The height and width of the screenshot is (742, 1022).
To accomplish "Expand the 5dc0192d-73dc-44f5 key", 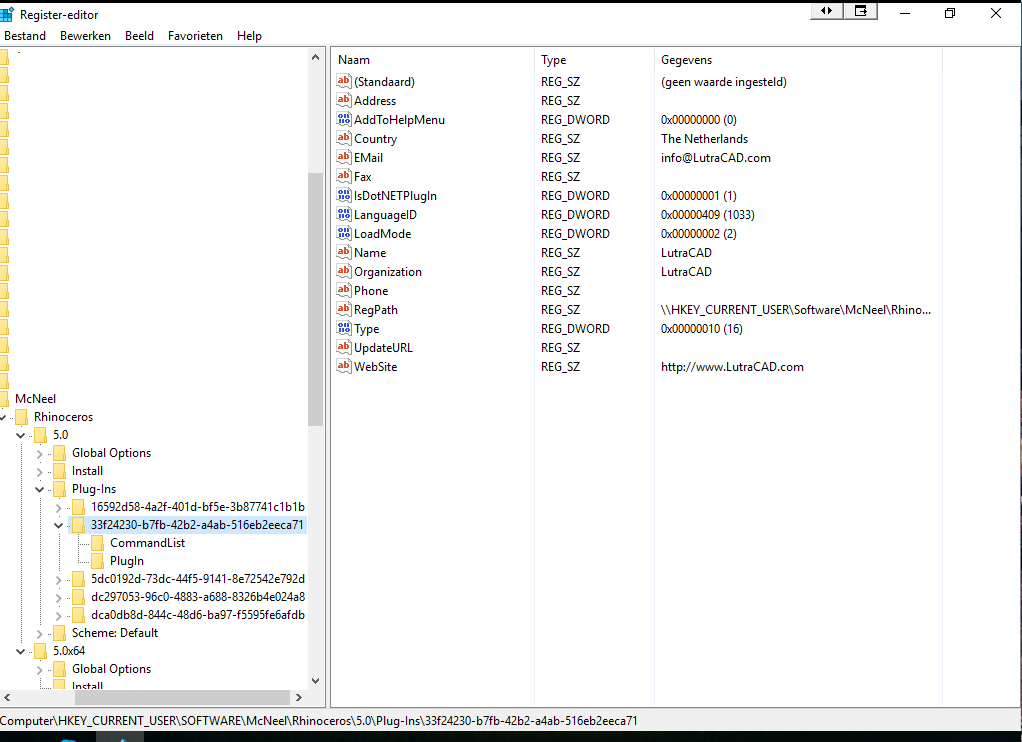I will tap(59, 579).
